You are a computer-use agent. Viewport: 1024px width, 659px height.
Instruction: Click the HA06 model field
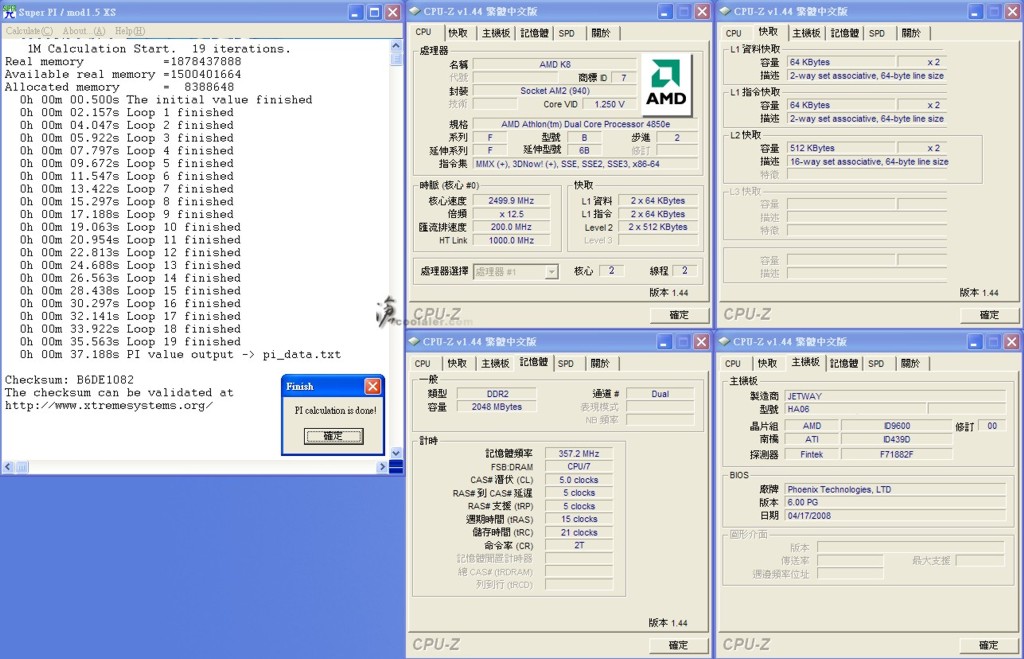[854, 409]
